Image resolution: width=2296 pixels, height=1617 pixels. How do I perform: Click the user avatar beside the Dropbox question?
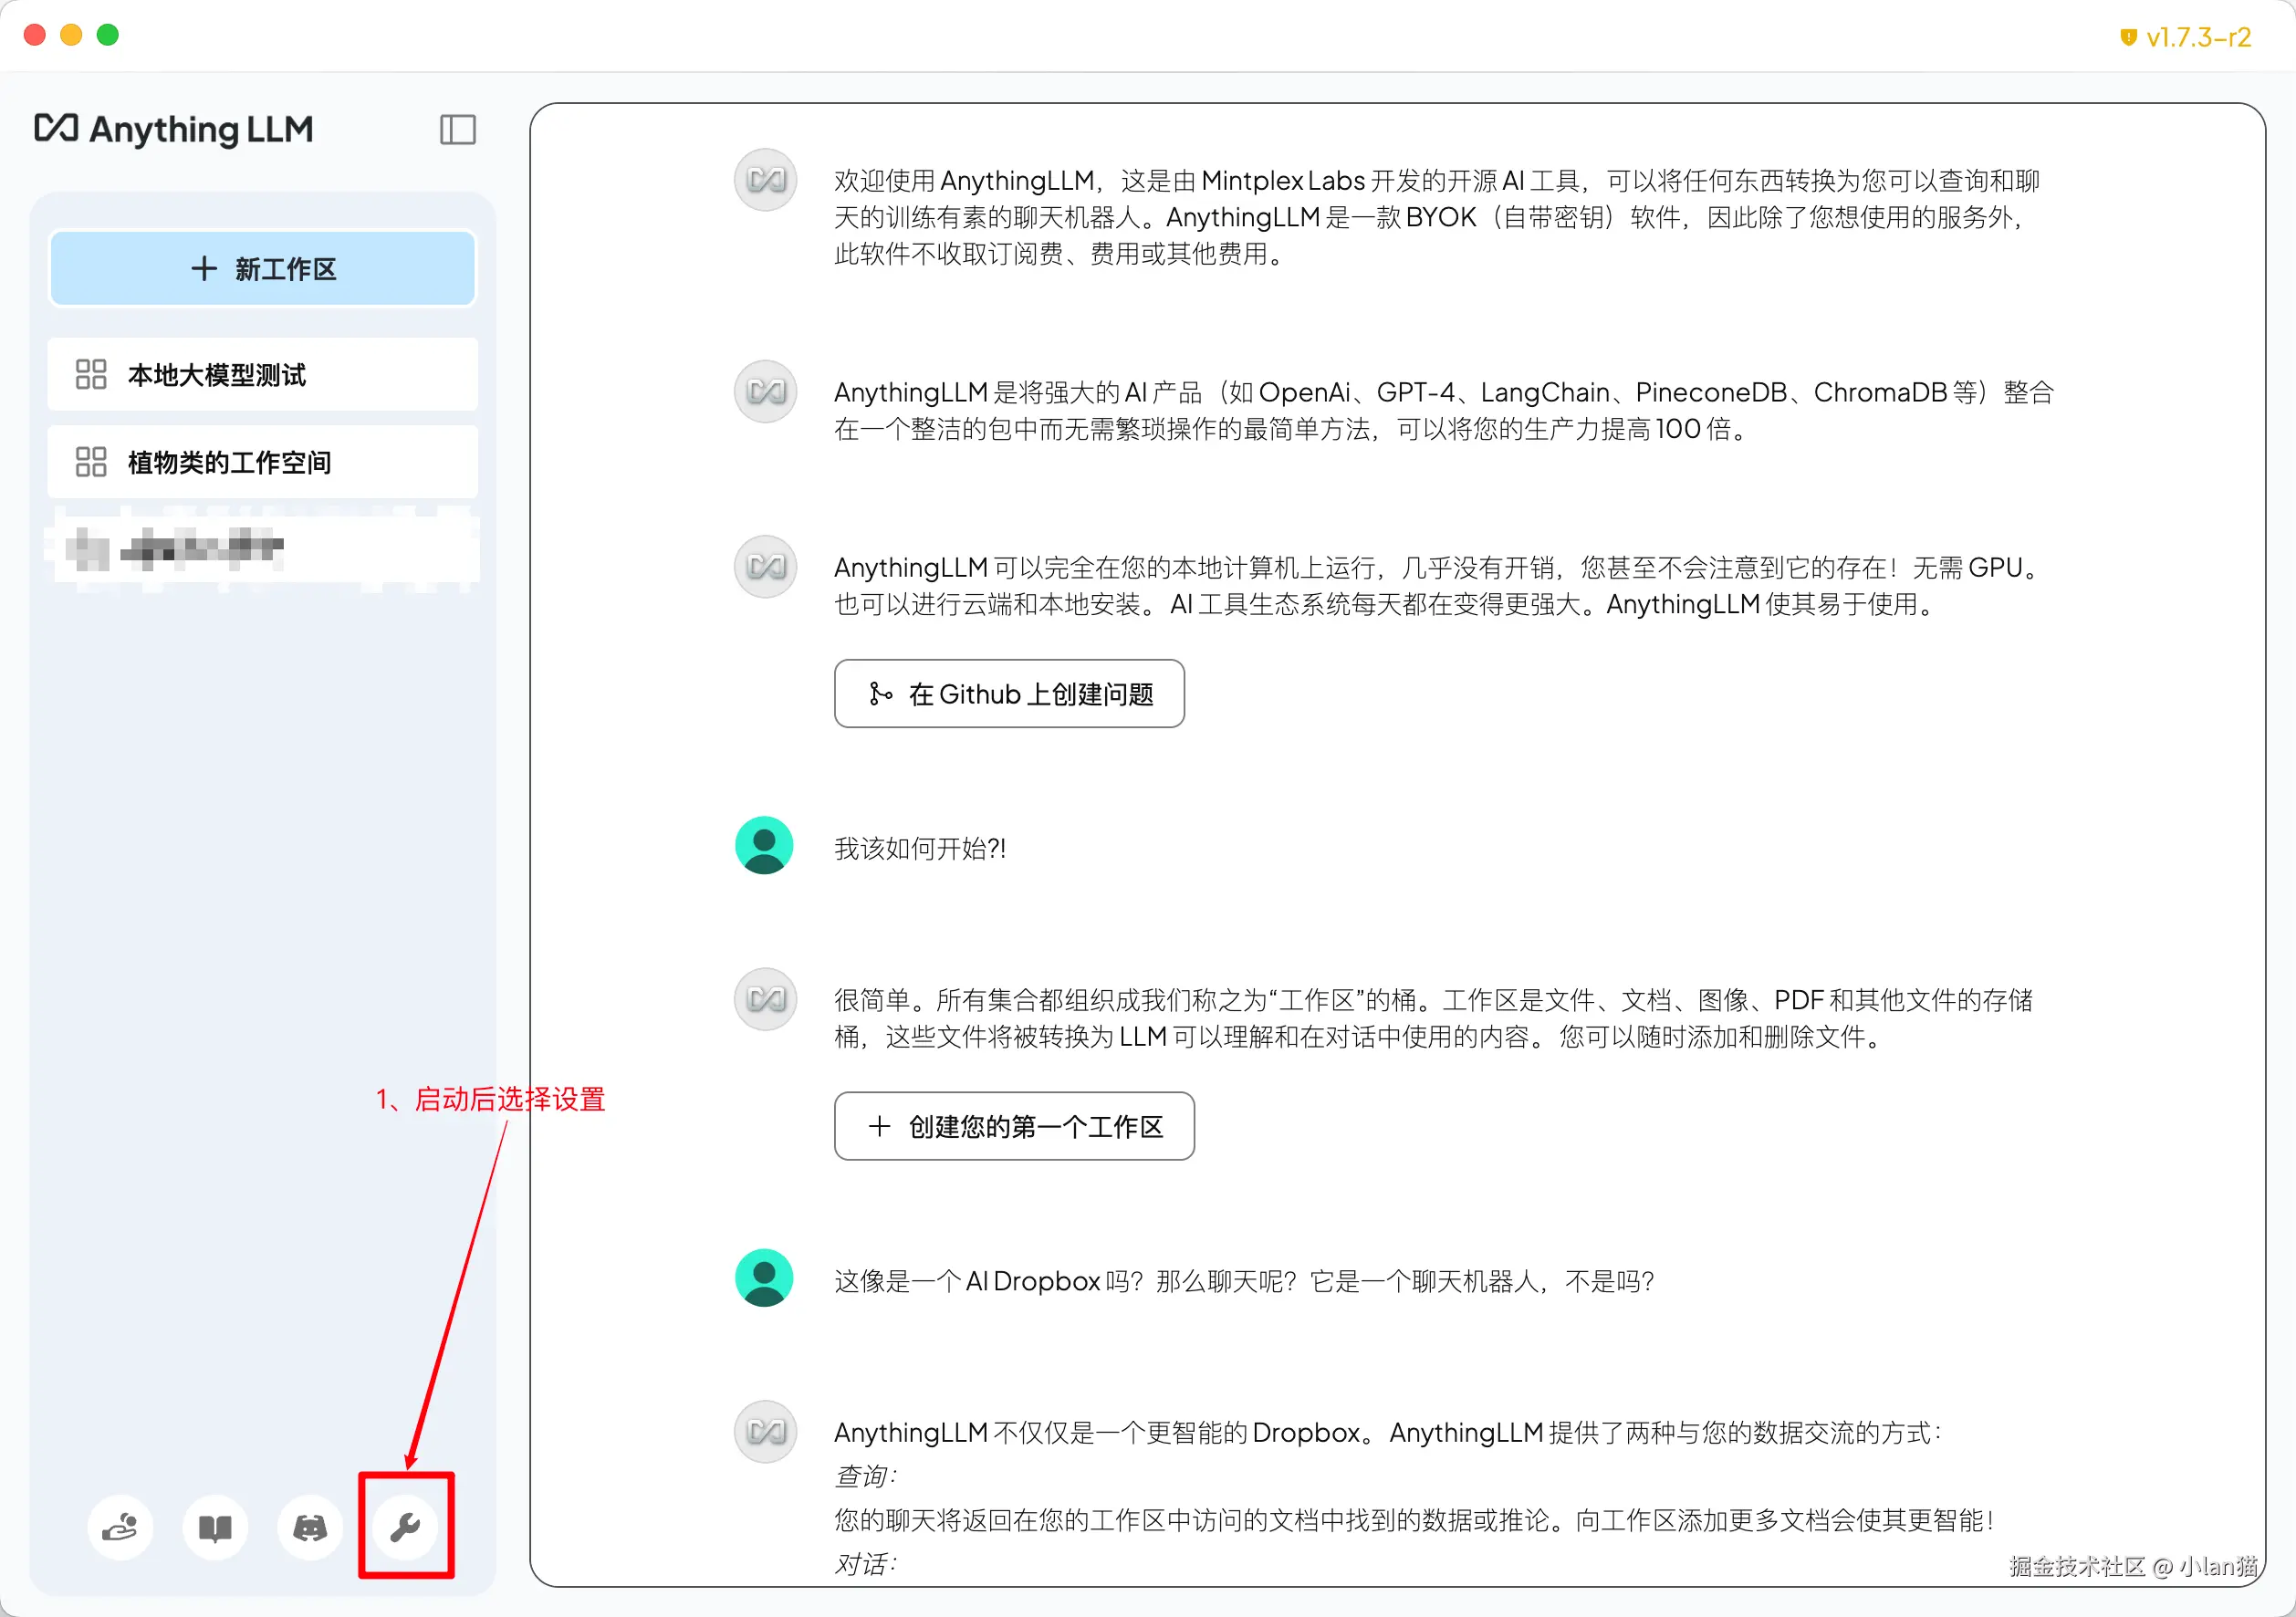click(765, 1278)
